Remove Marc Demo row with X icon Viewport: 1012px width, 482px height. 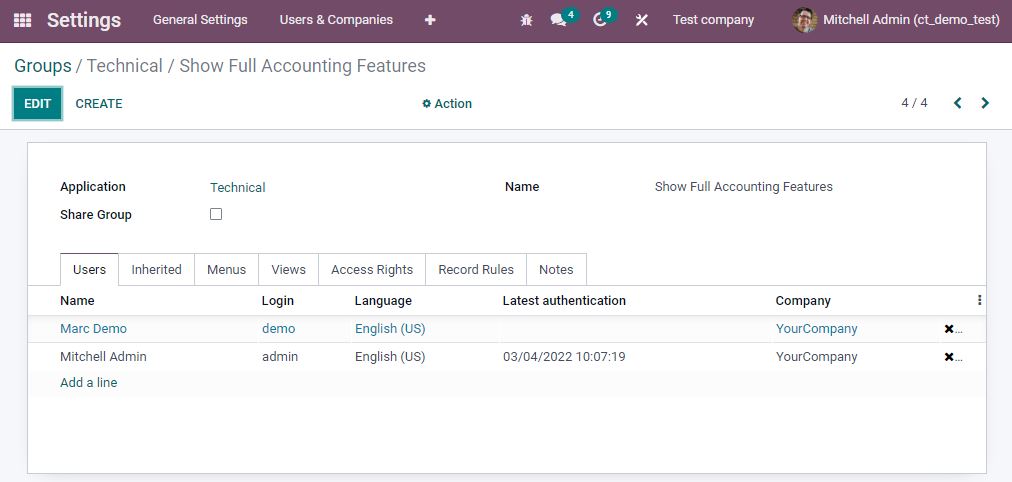[949, 329]
